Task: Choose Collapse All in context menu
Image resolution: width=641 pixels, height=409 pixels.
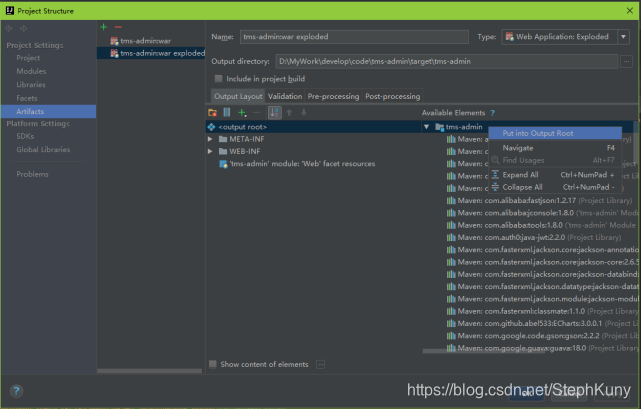Action: point(555,187)
